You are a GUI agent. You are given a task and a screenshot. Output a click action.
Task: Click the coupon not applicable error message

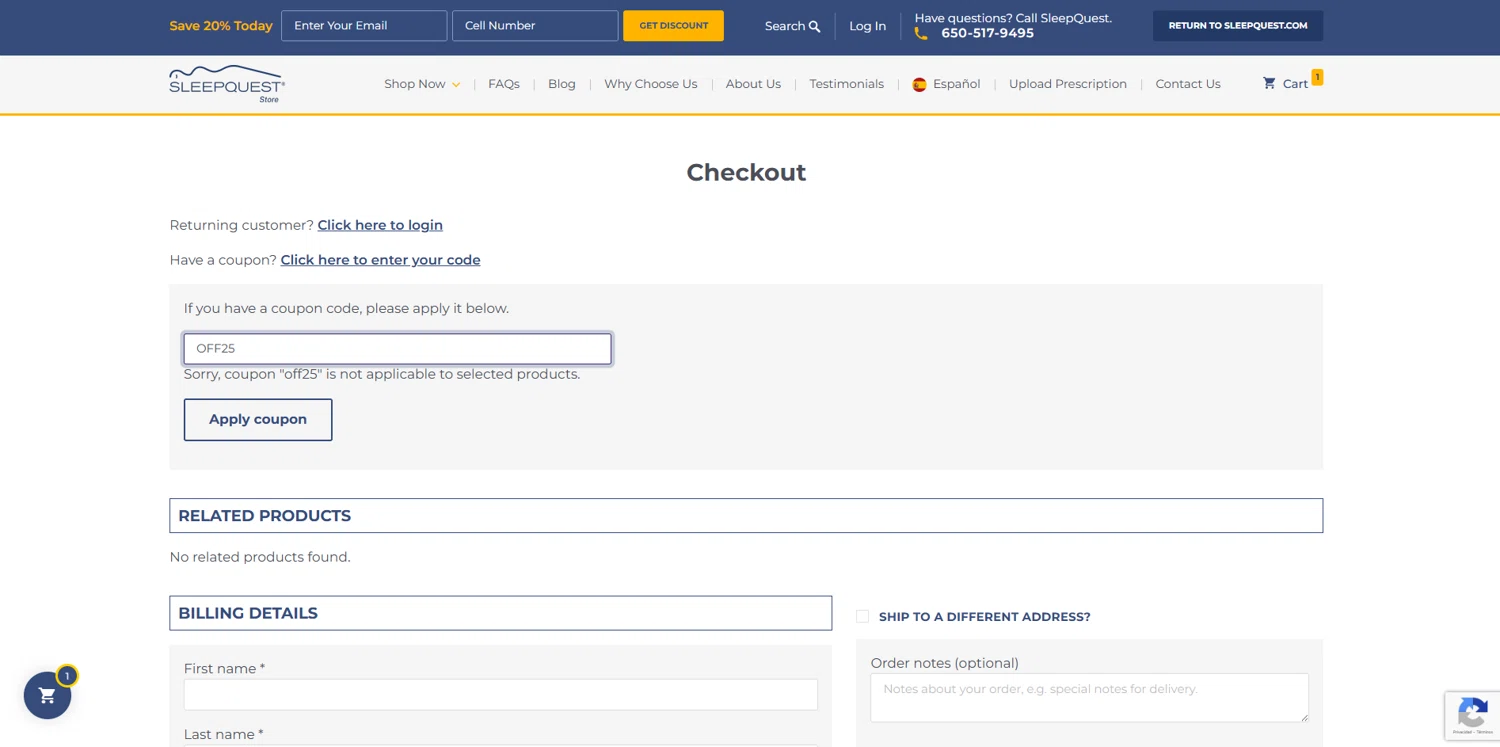[x=382, y=374]
